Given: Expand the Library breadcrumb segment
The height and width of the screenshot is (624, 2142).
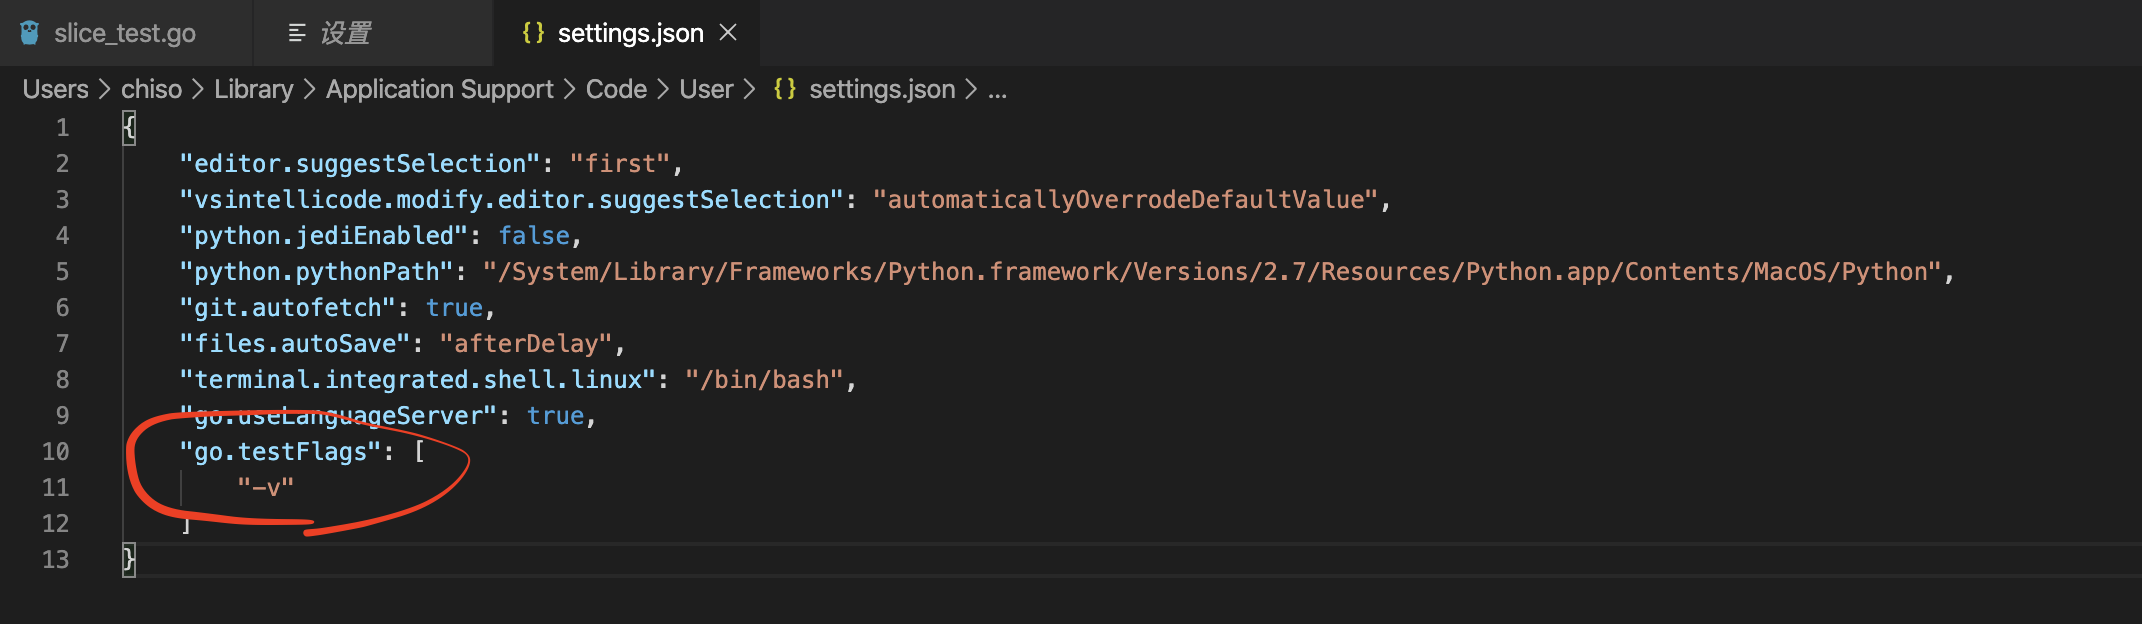Looking at the screenshot, I should click(x=253, y=89).
